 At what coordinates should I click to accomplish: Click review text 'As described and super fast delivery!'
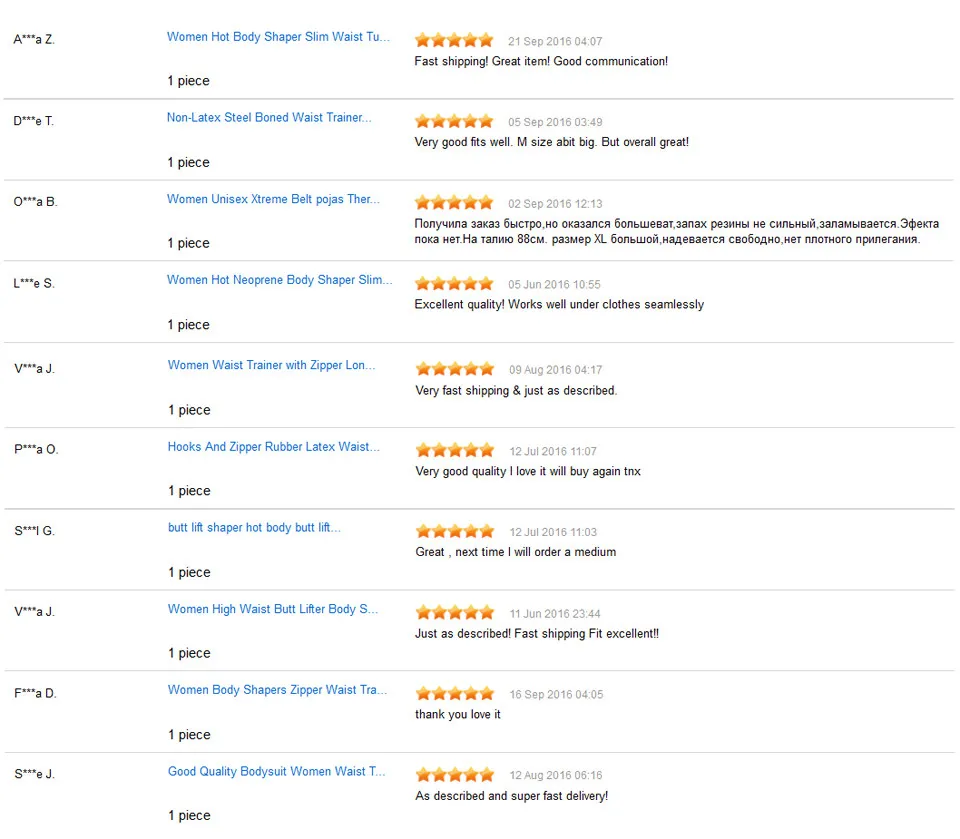(x=512, y=796)
